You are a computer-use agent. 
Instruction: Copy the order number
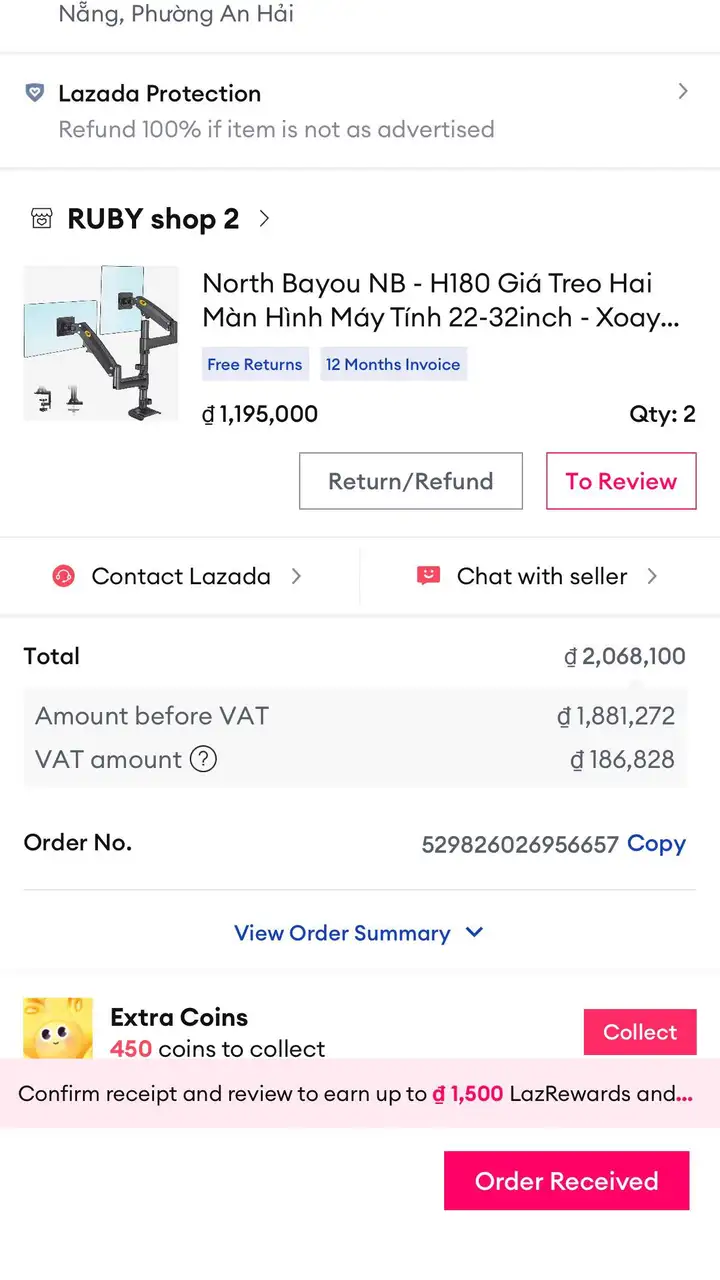(x=656, y=843)
